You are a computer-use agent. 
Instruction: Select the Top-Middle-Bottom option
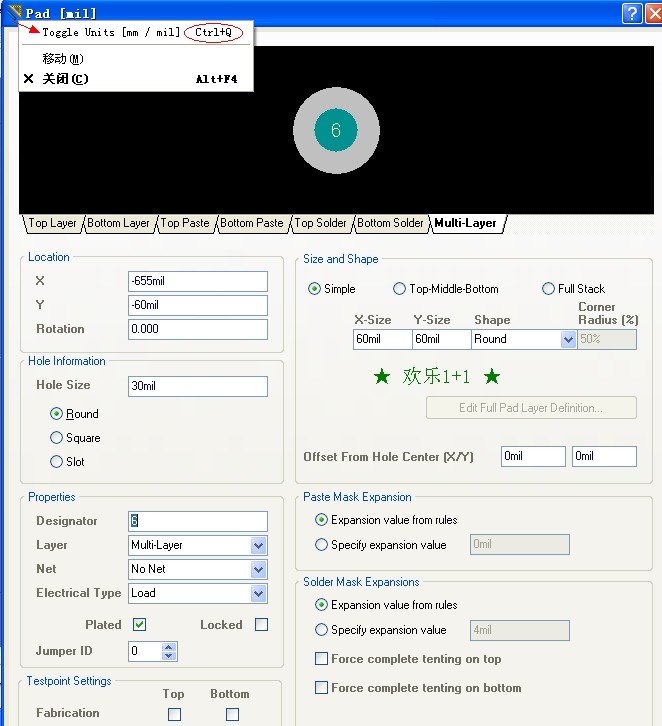click(399, 289)
